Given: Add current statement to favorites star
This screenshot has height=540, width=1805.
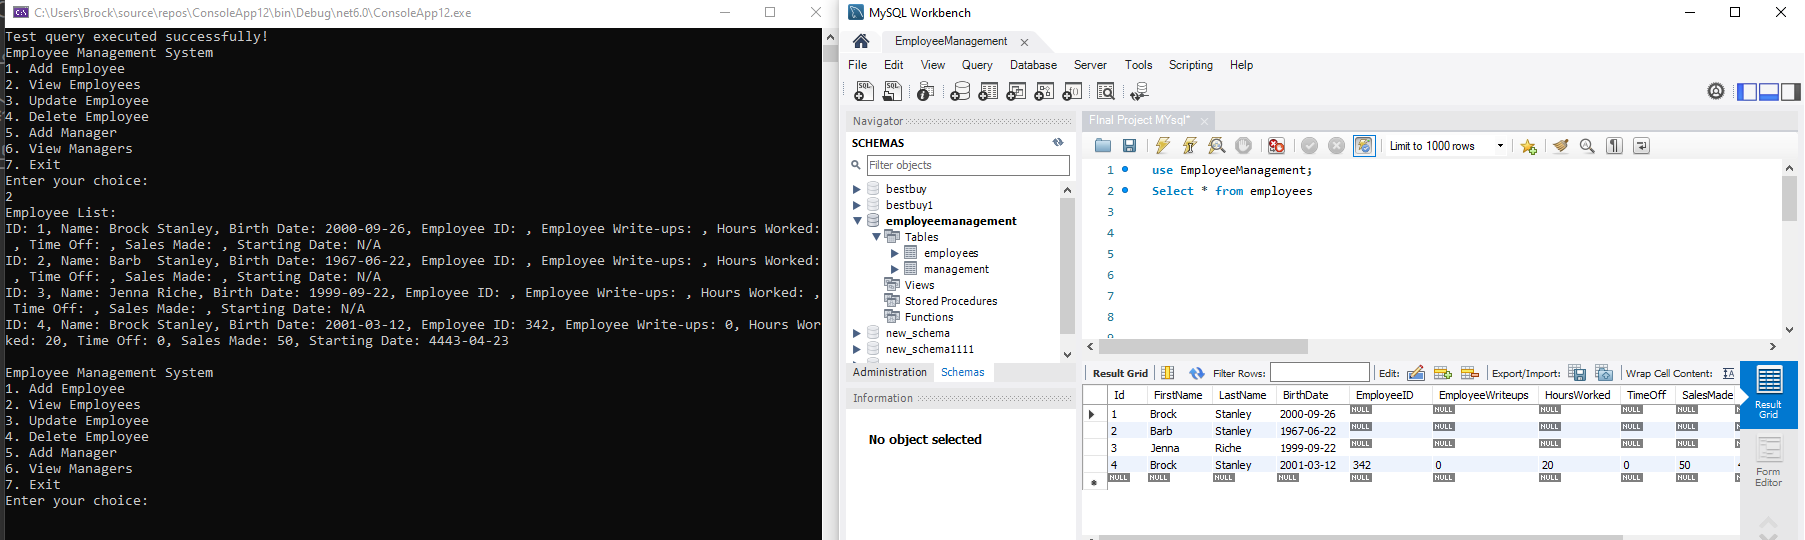Looking at the screenshot, I should pos(1528,146).
